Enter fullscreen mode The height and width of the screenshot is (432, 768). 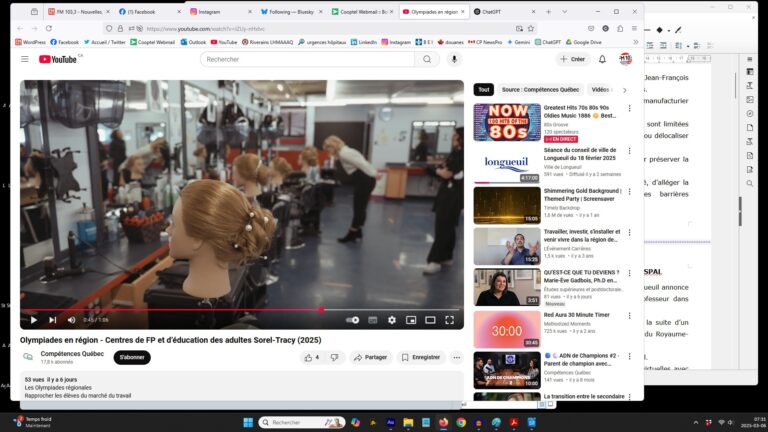[x=449, y=320]
